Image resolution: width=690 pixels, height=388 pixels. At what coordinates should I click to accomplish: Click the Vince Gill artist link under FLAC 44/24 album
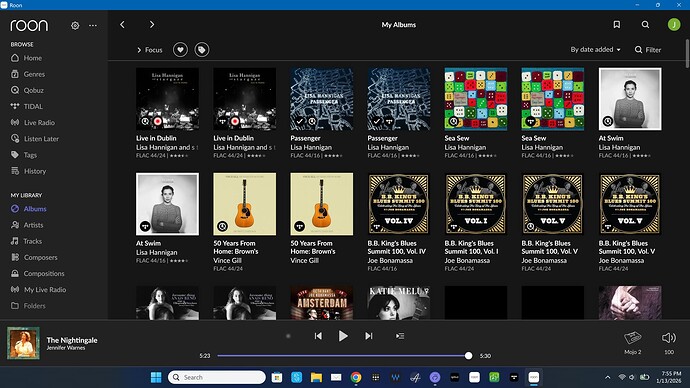(228, 260)
